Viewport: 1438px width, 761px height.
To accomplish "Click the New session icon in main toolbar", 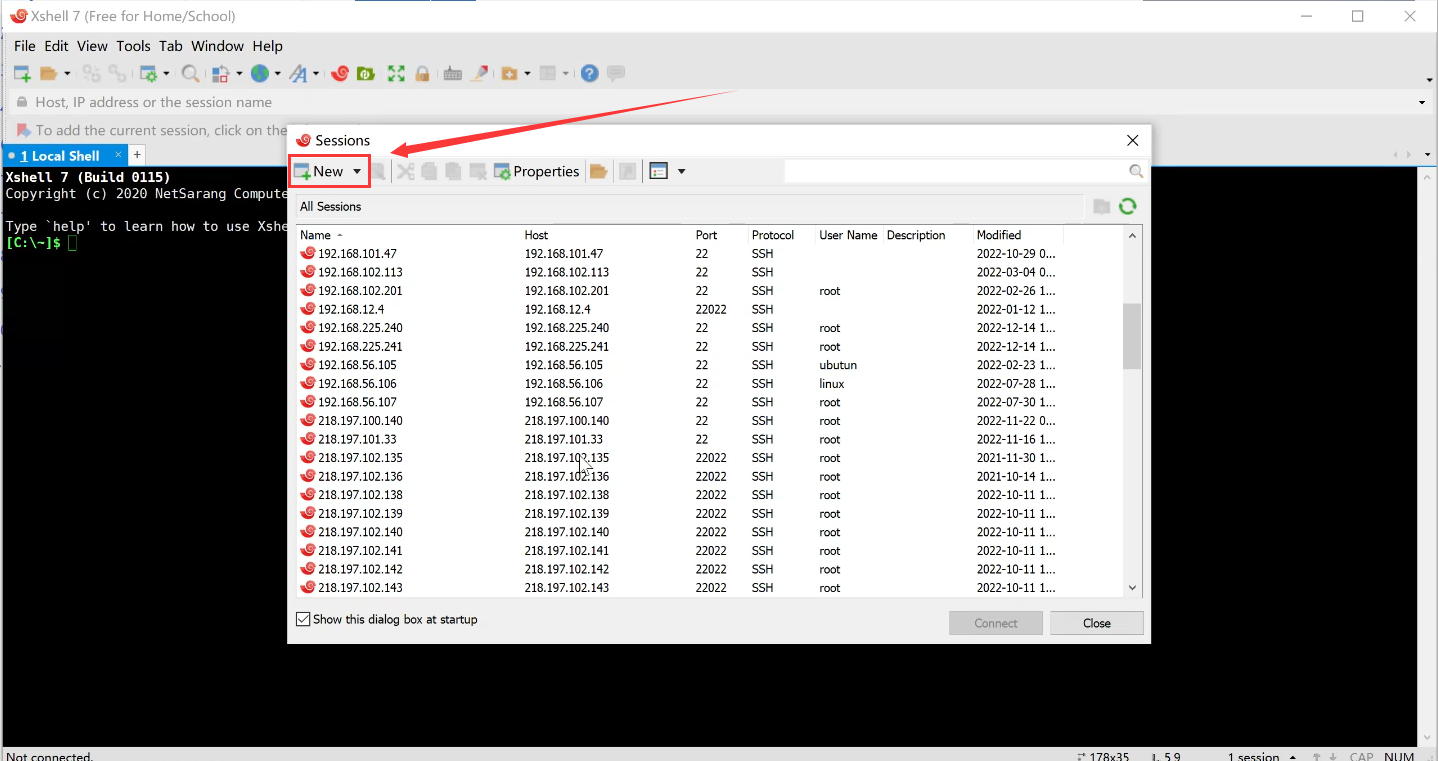I will tap(22, 74).
